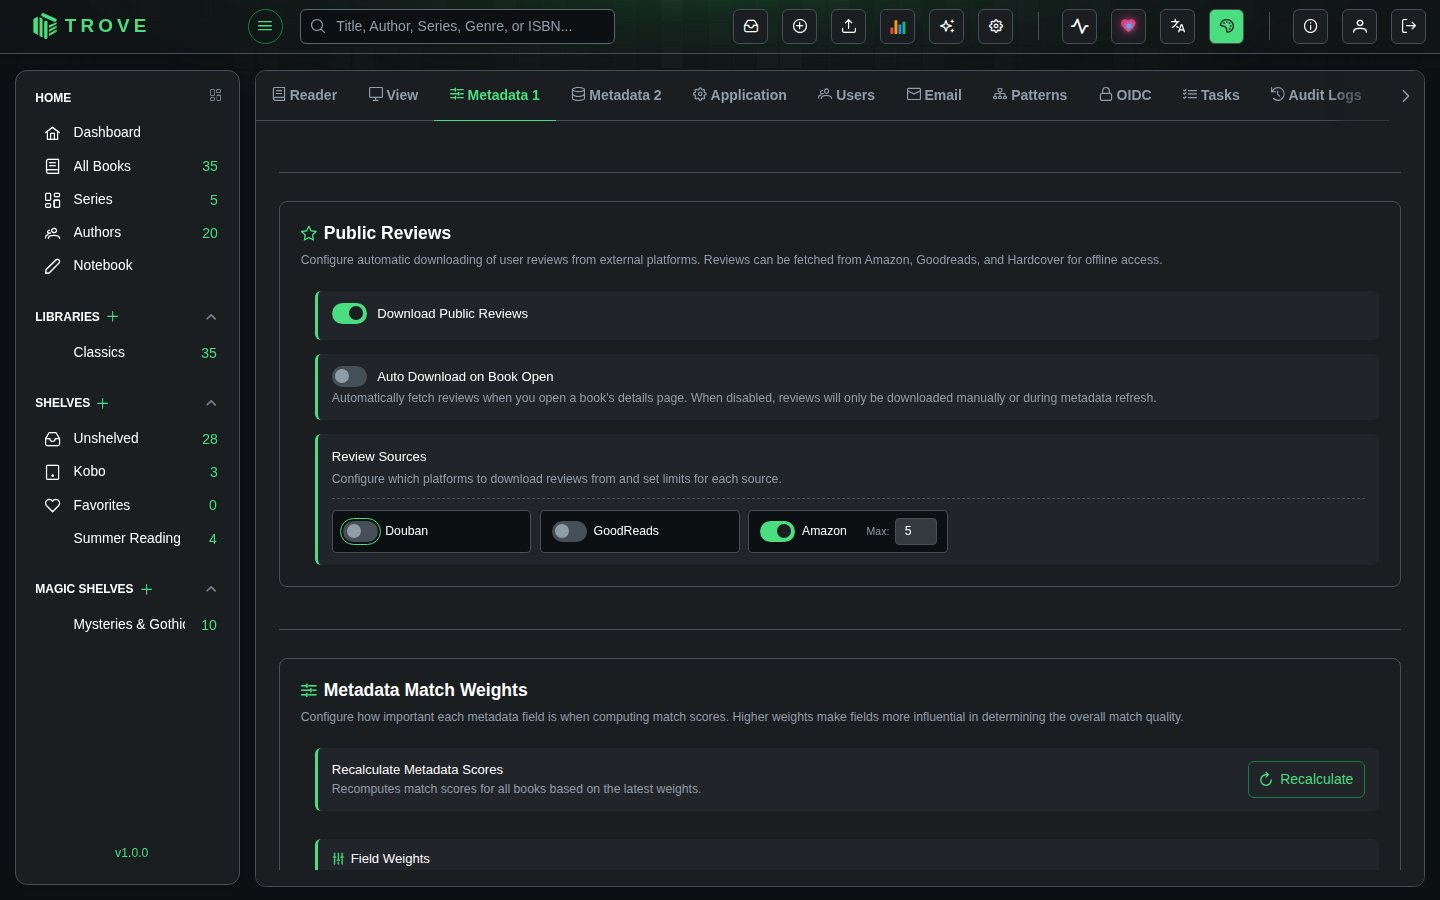Open the heart donate icon
Screen dimensions: 1440x900
click(1128, 27)
